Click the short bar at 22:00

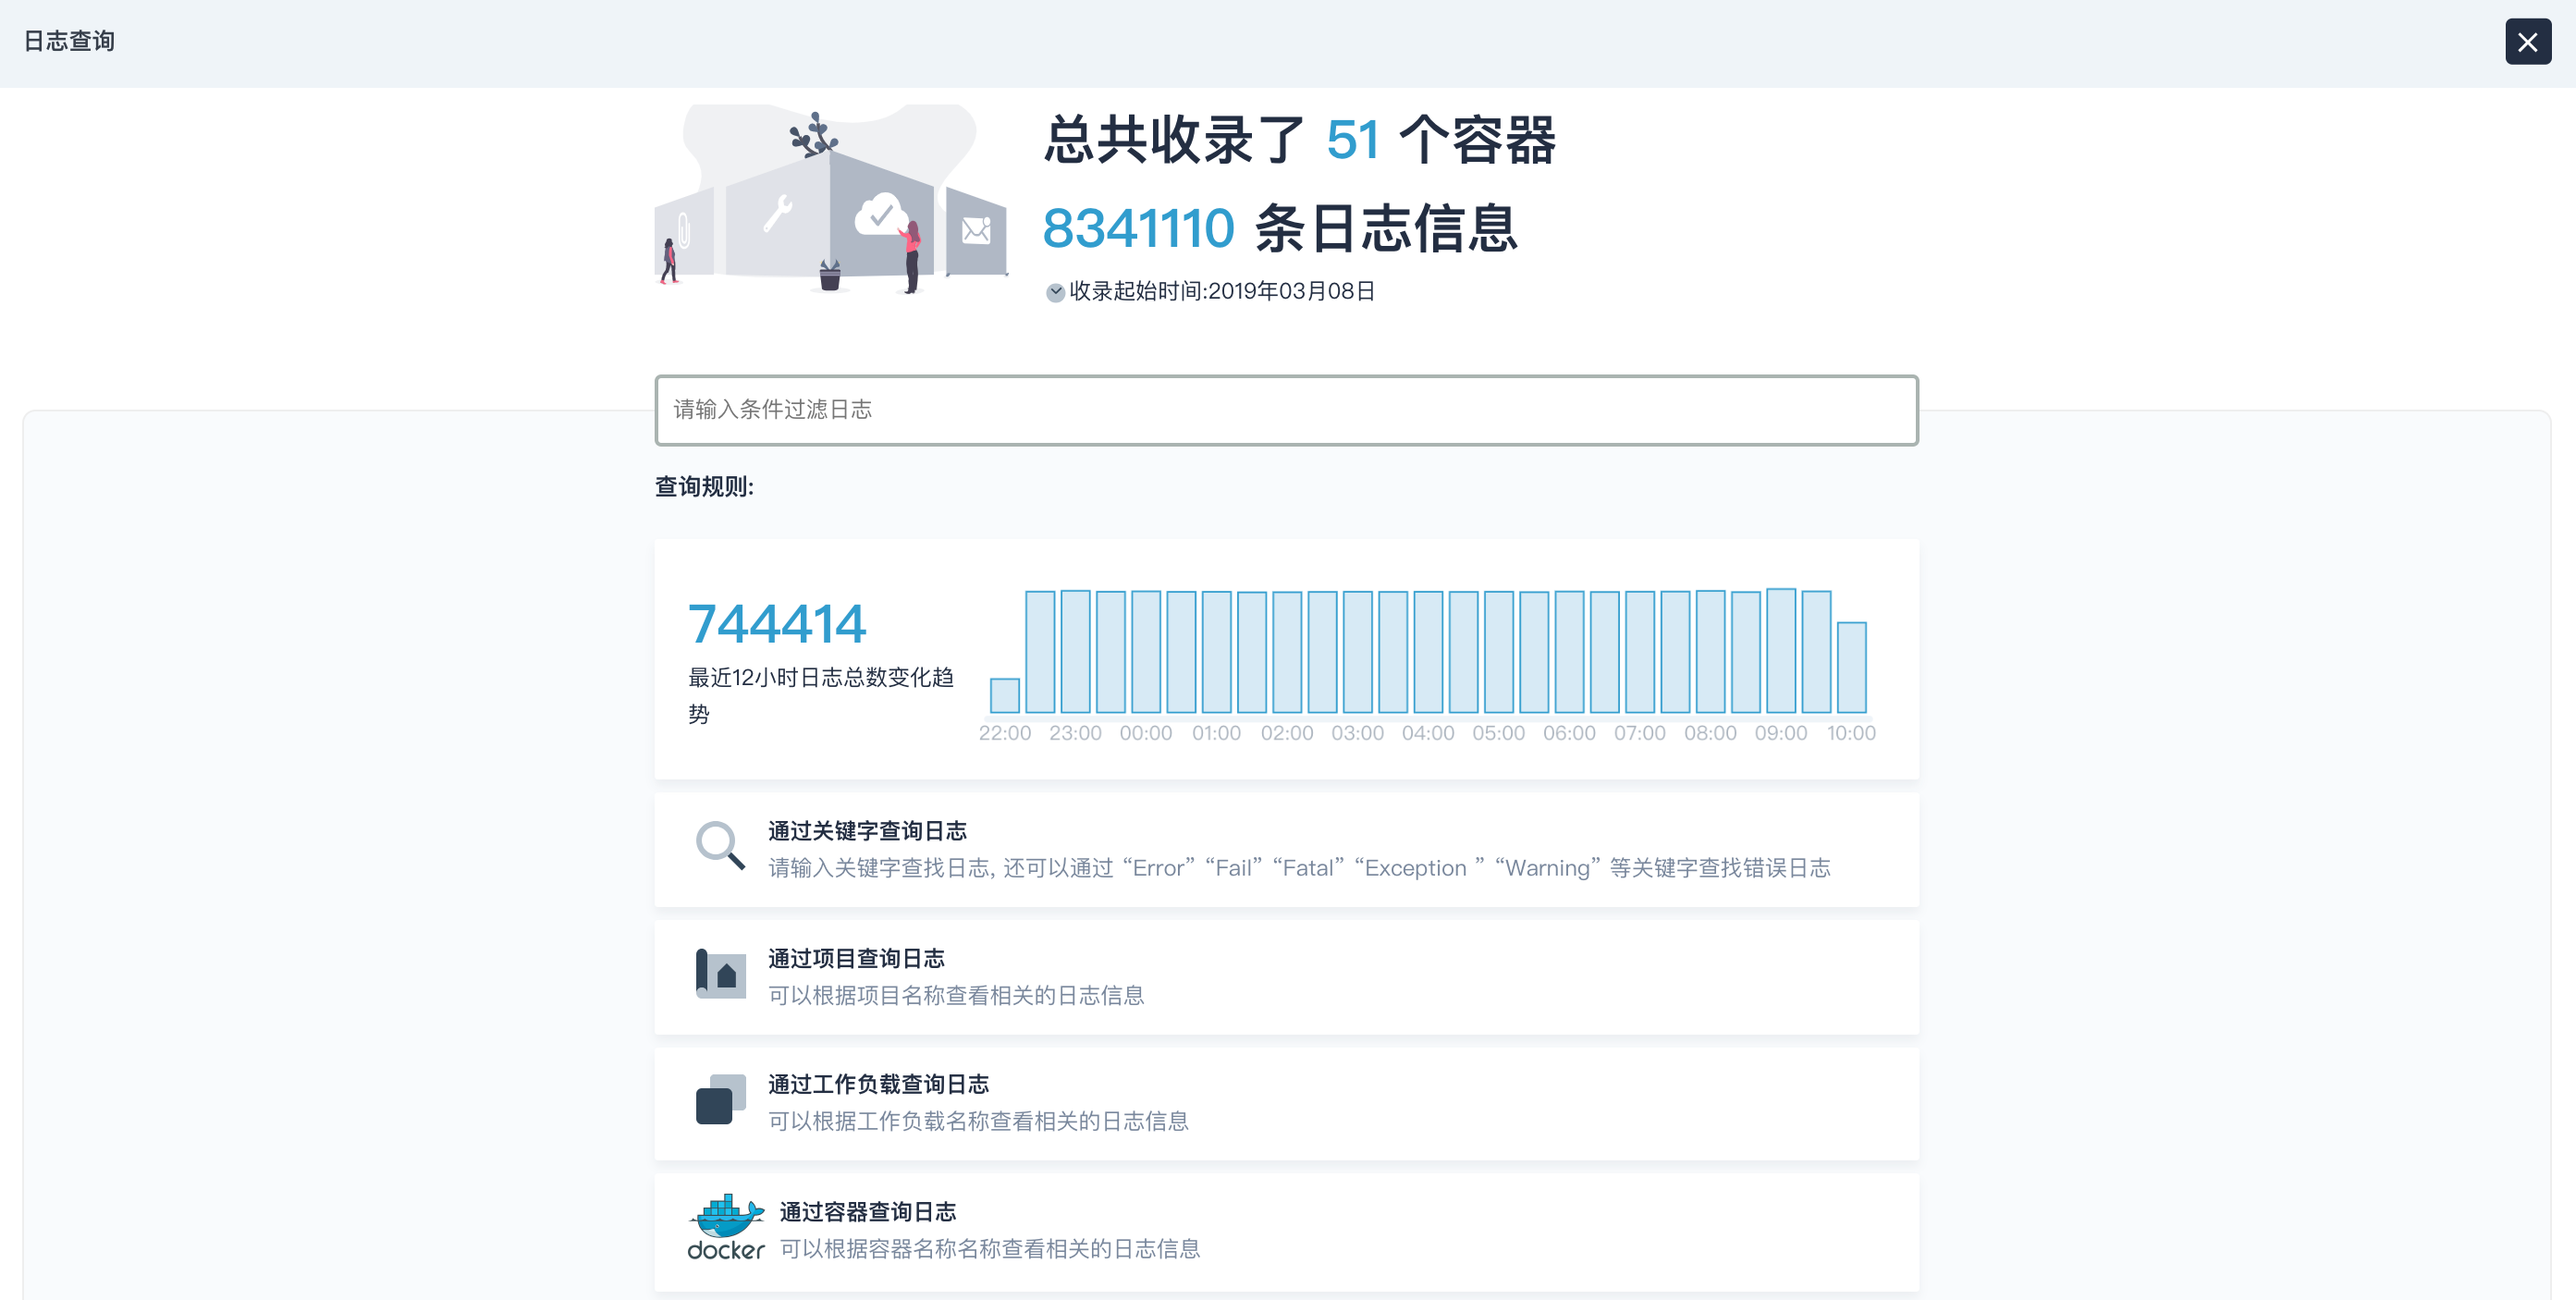pos(1004,695)
